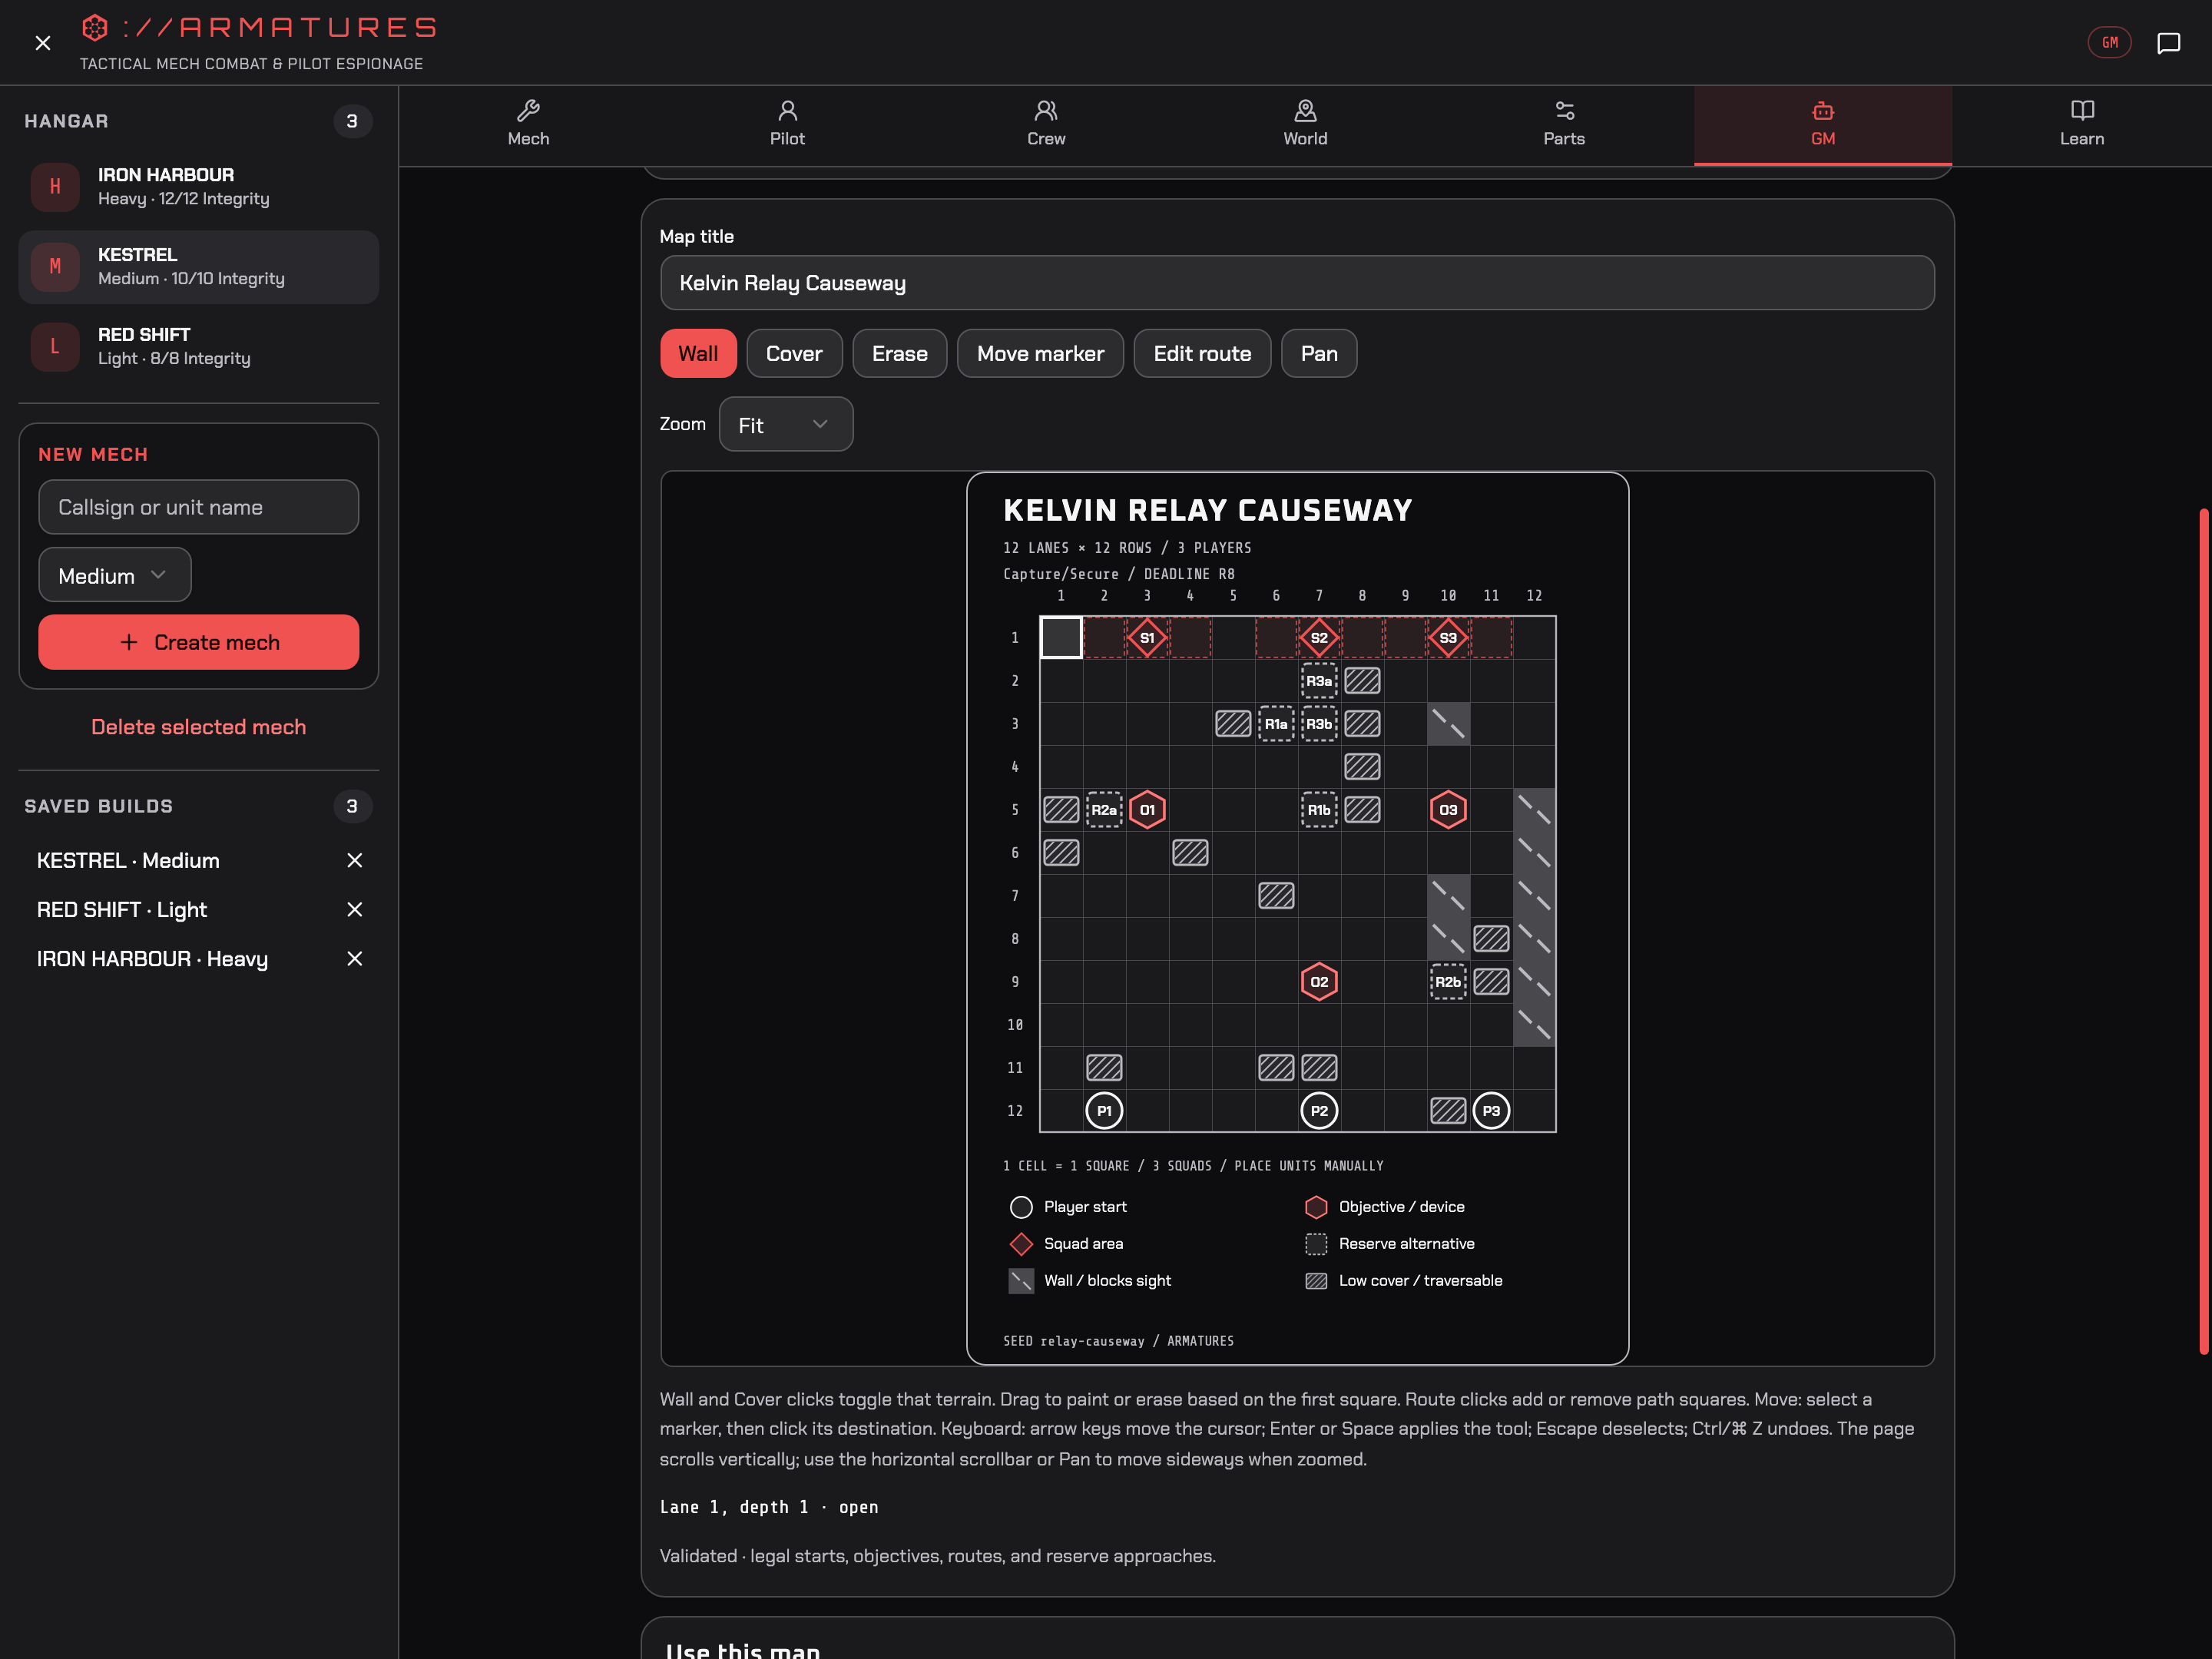Screen dimensions: 2212x1659
Task: Activate the Edit route tool
Action: point(1202,353)
